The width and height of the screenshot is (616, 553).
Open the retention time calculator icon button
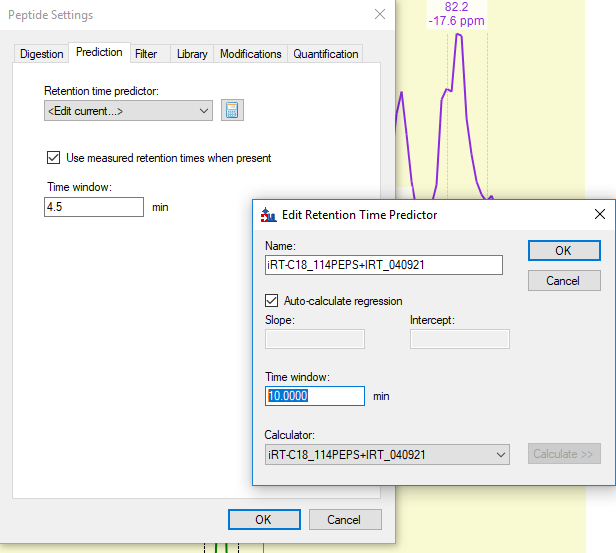coord(232,110)
